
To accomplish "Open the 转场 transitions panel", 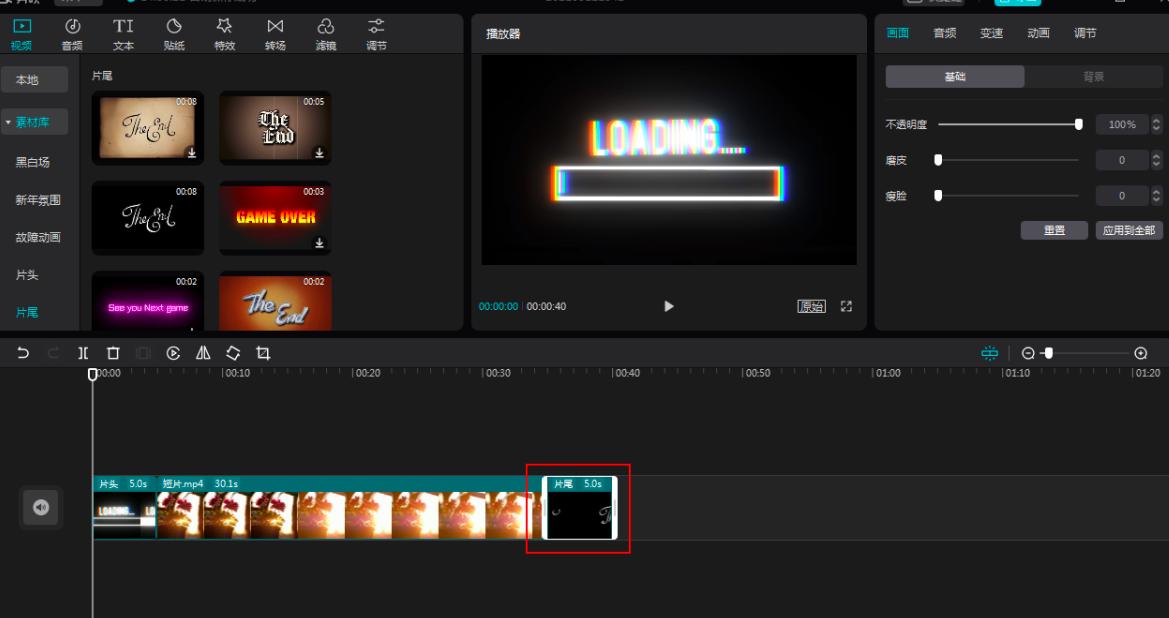I will click(275, 34).
